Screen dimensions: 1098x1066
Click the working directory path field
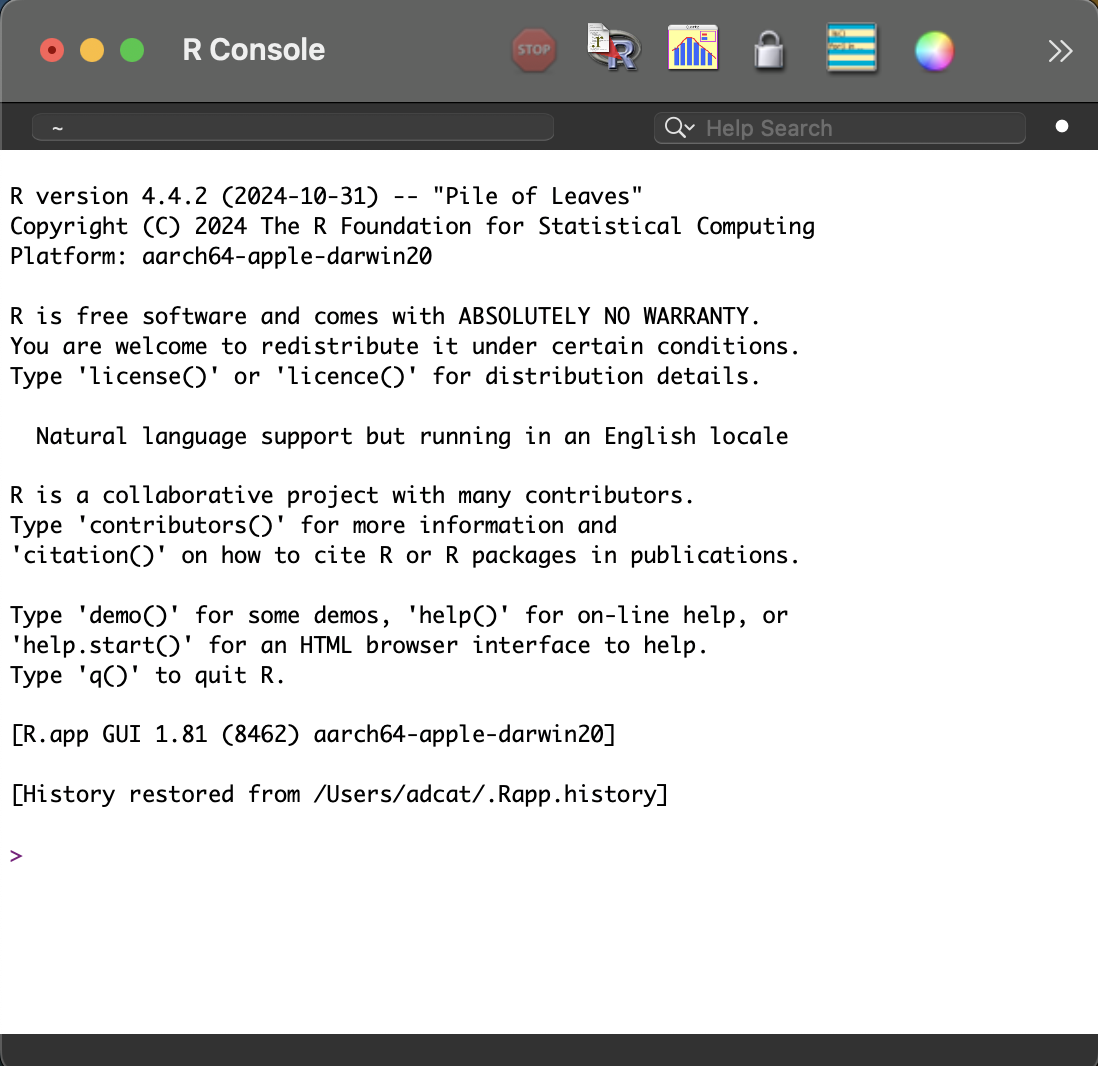[x=292, y=128]
